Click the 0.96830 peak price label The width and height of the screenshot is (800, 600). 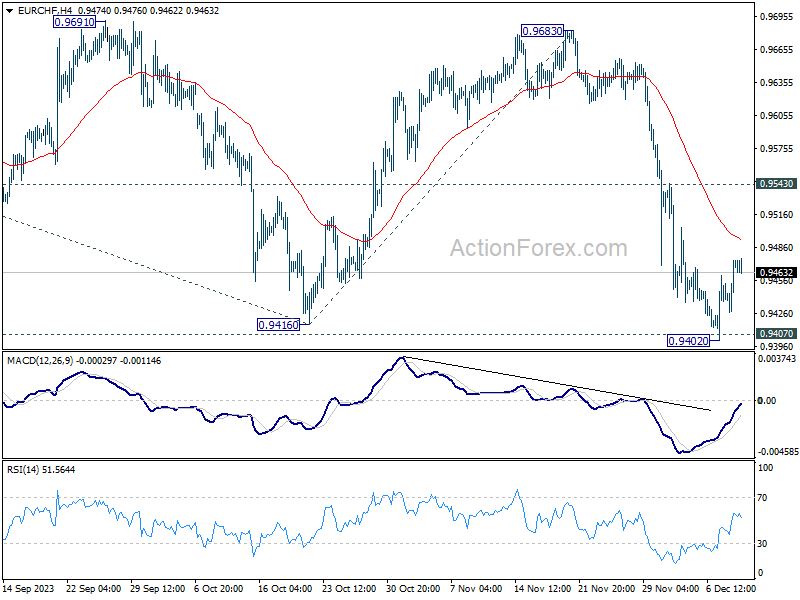542,31
